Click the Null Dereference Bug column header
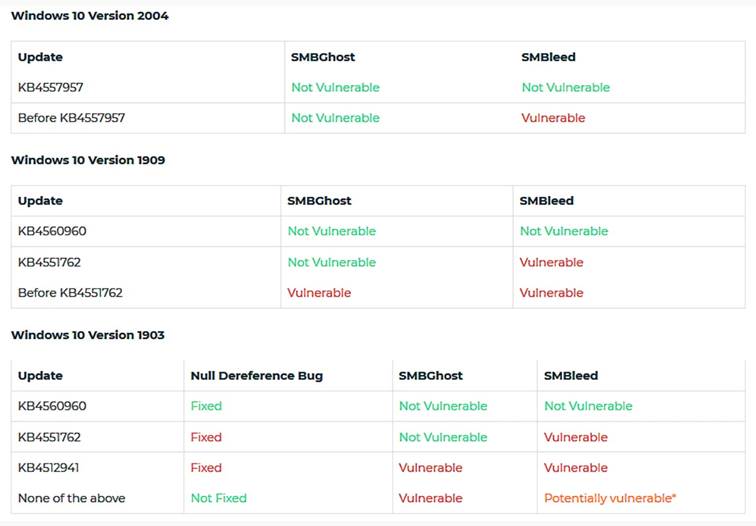This screenshot has height=526, width=756. click(x=256, y=376)
